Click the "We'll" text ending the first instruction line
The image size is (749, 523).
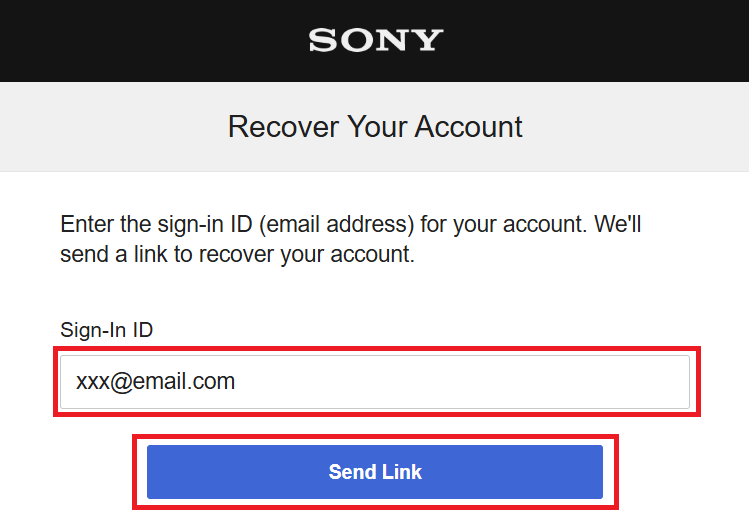pos(618,224)
